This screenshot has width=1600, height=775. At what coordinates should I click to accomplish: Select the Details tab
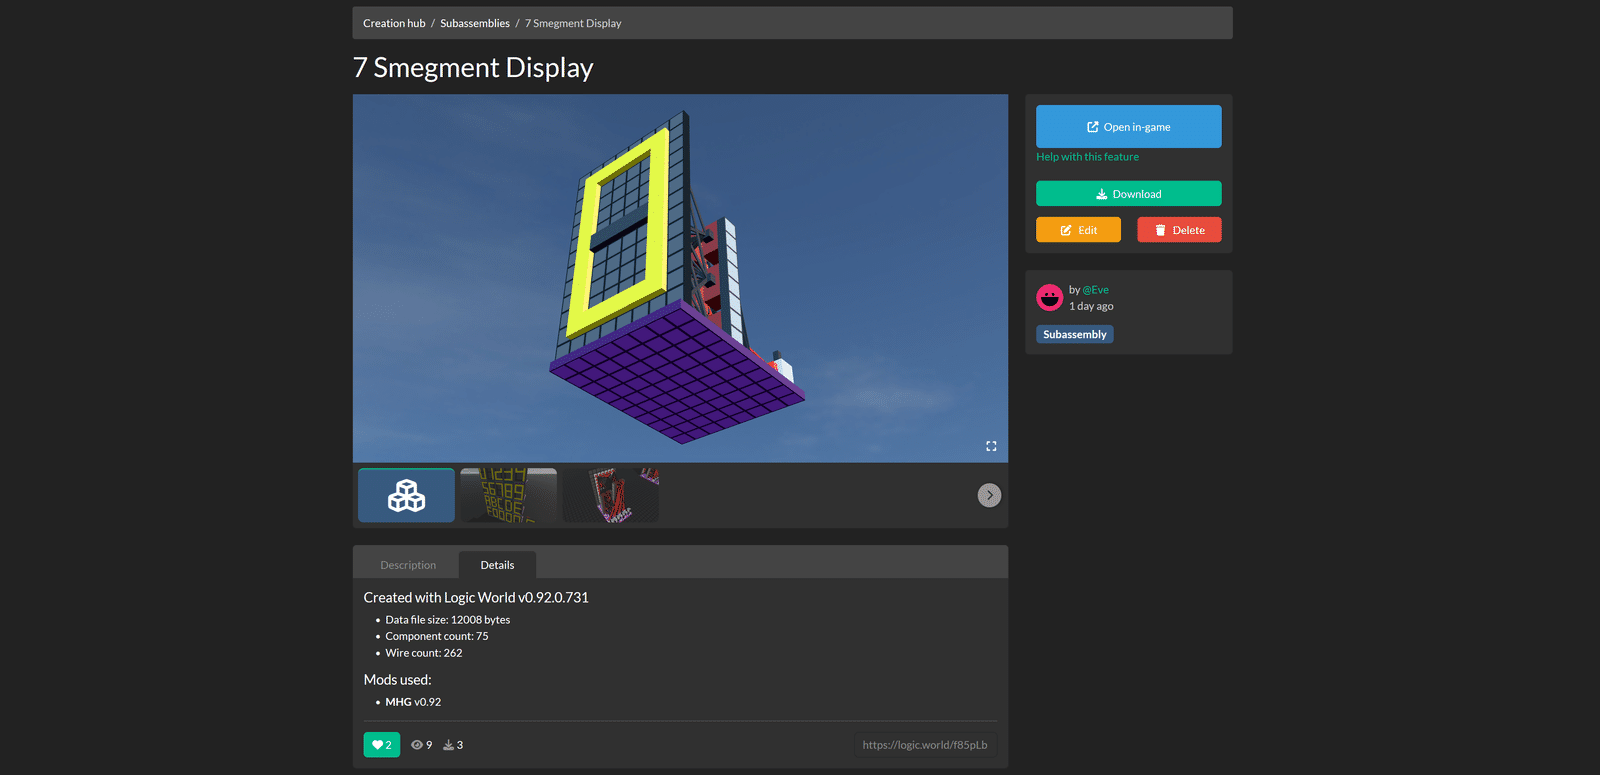pyautogui.click(x=497, y=565)
